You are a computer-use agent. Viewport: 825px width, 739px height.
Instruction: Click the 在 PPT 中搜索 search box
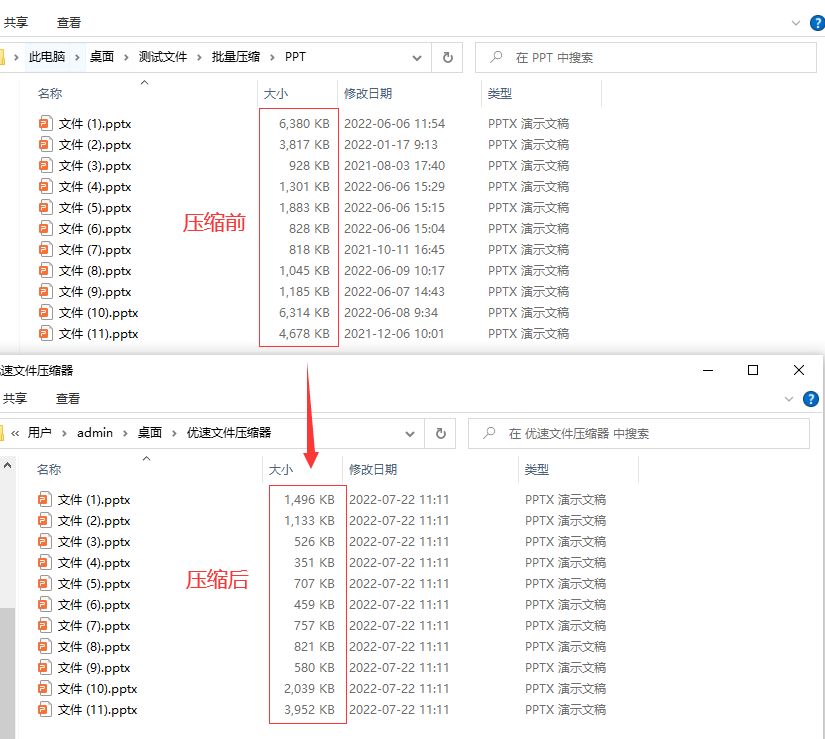(646, 57)
